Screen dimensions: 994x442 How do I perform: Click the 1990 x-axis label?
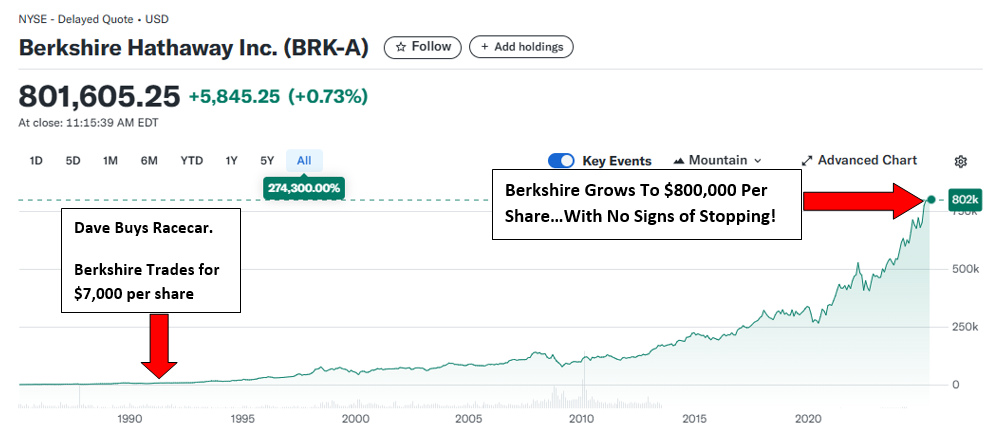129,419
